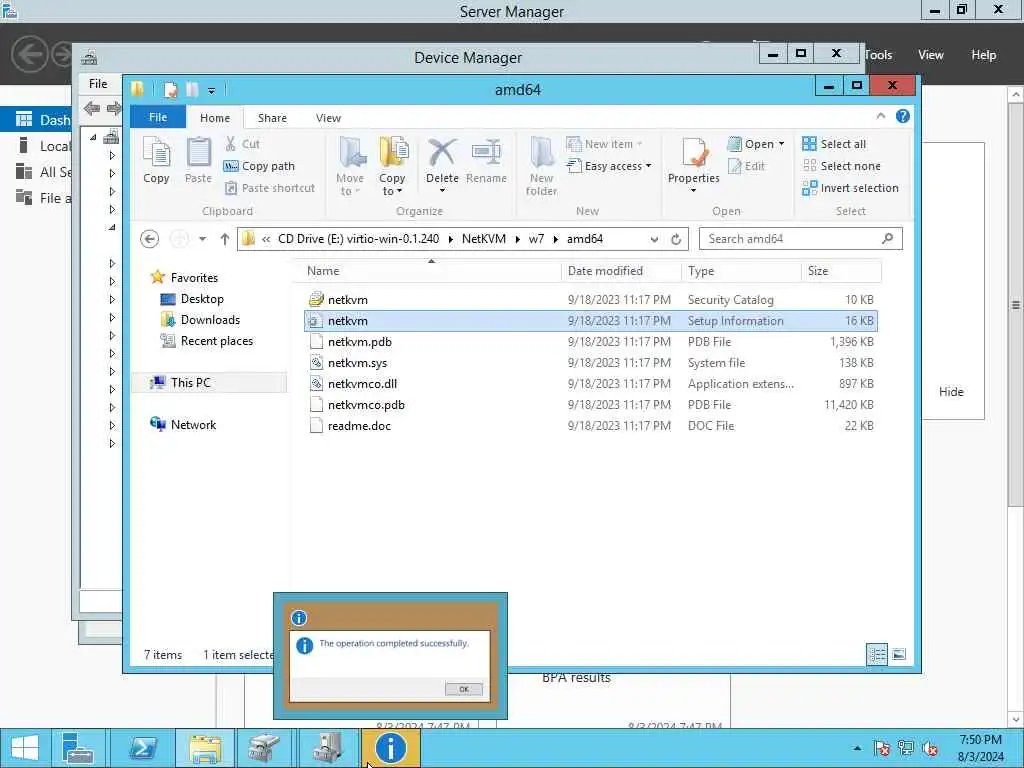Click w7 in the address breadcrumb

point(536,239)
